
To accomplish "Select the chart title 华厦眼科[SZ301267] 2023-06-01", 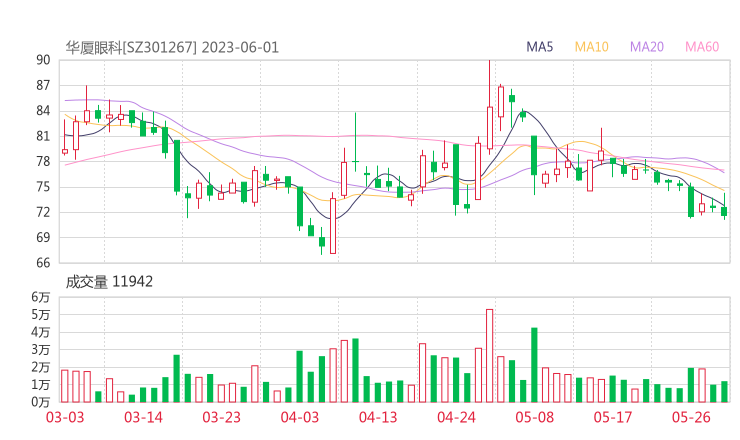I will 172,48.
